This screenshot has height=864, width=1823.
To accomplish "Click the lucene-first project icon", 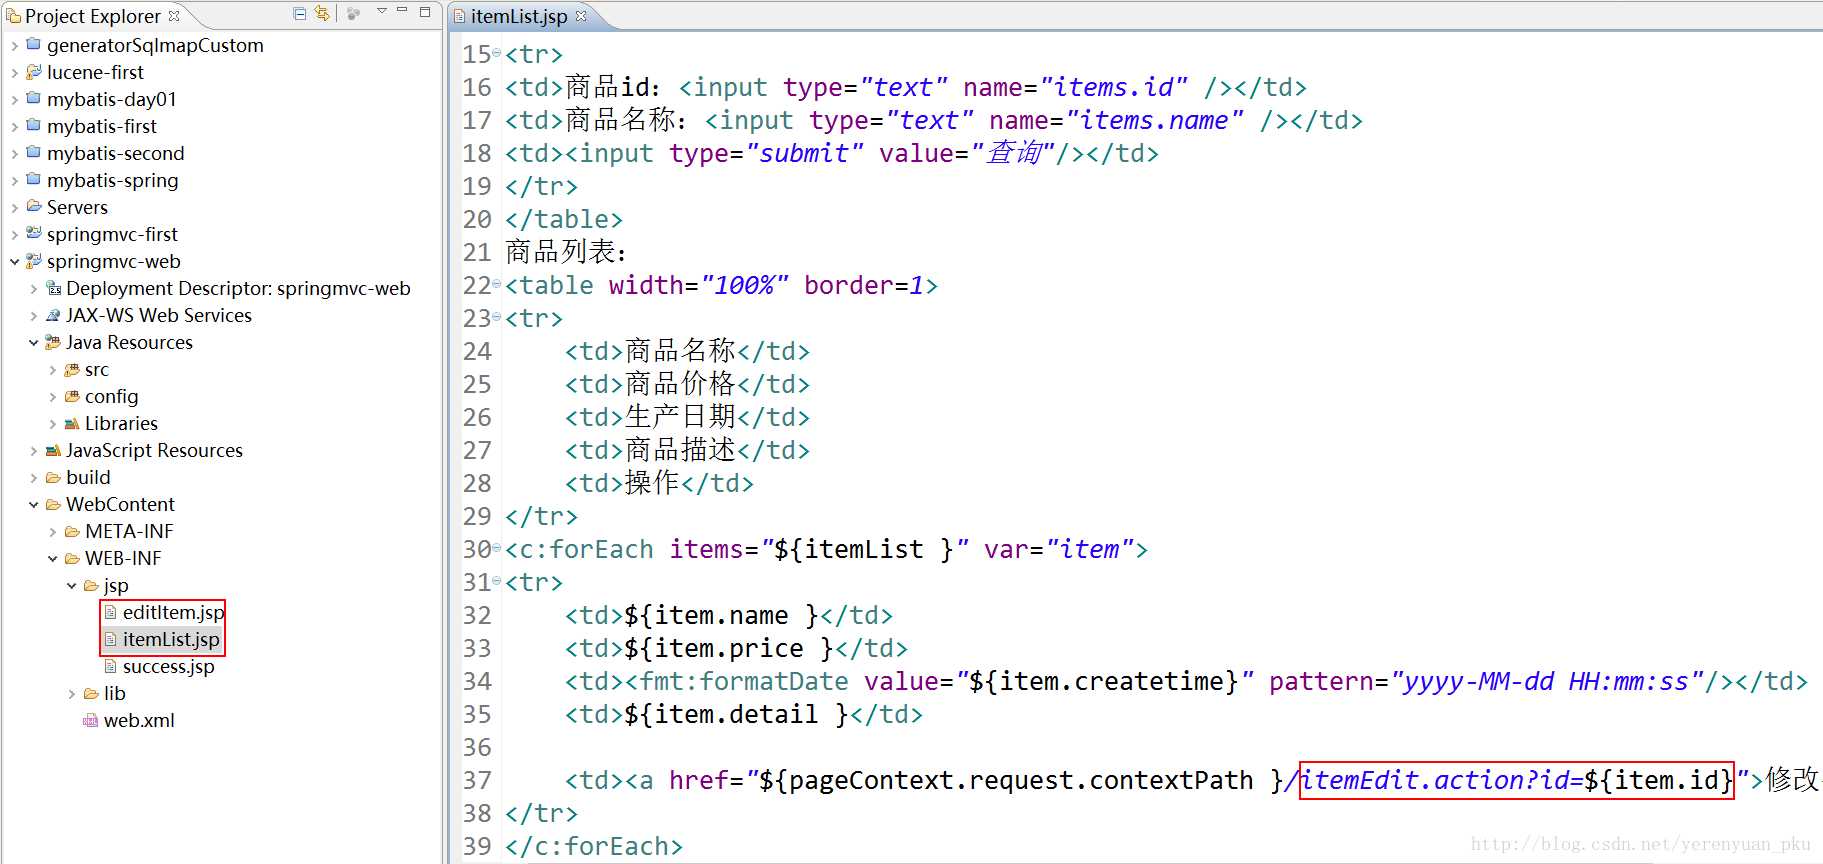I will [x=34, y=71].
